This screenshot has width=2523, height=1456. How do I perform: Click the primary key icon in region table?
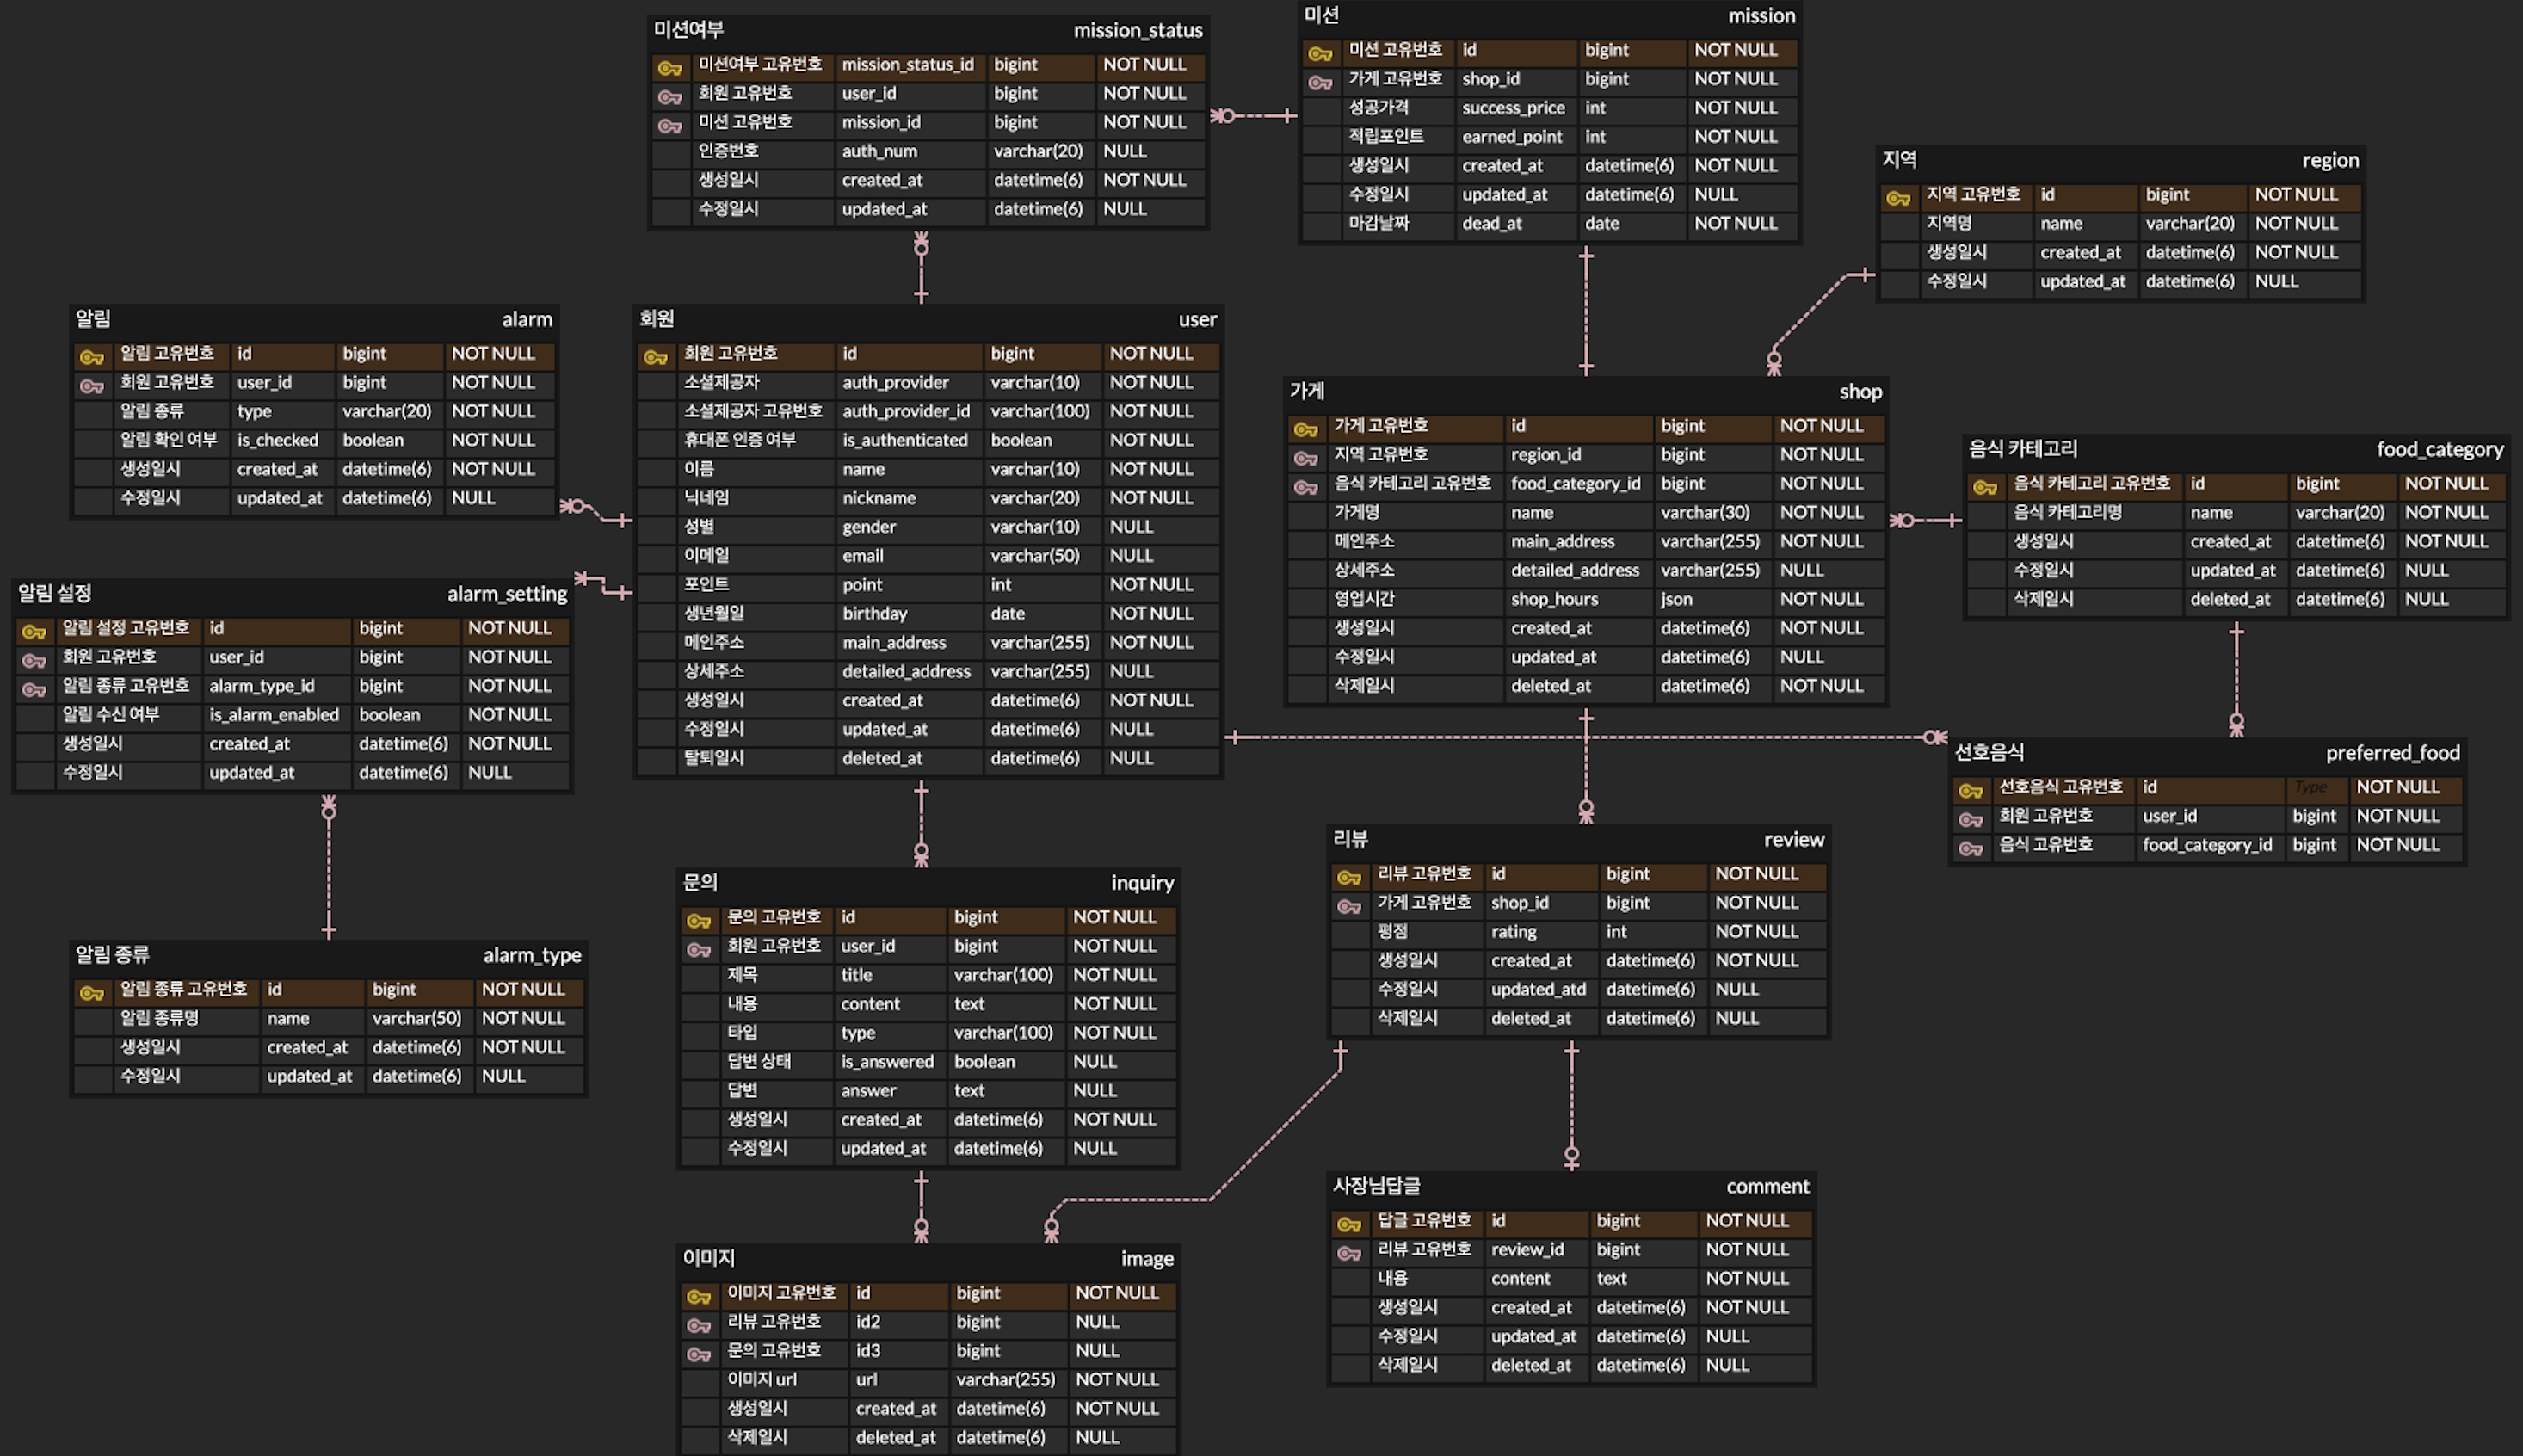point(1898,198)
